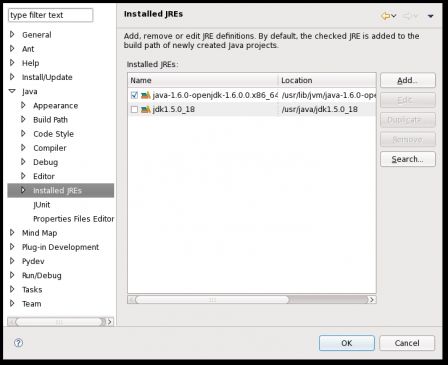Expand the Installed JREs node
Image resolution: width=448 pixels, height=365 pixels.
tap(23, 190)
